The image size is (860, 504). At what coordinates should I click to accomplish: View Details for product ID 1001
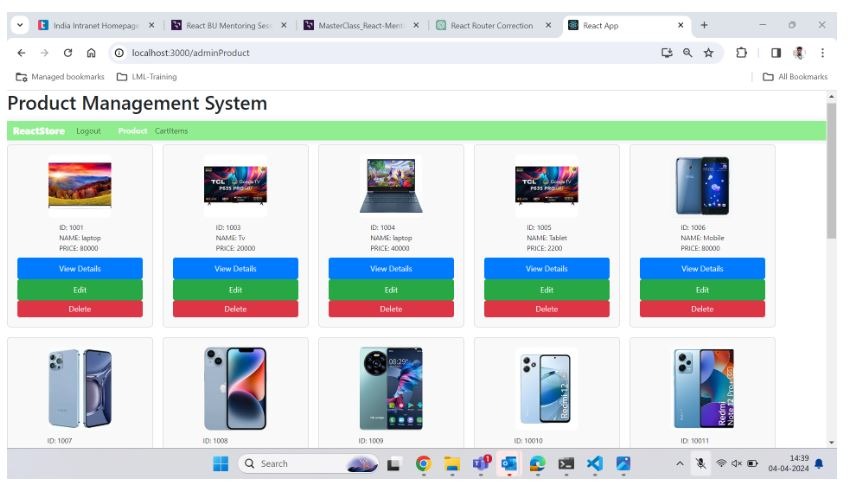click(x=80, y=269)
